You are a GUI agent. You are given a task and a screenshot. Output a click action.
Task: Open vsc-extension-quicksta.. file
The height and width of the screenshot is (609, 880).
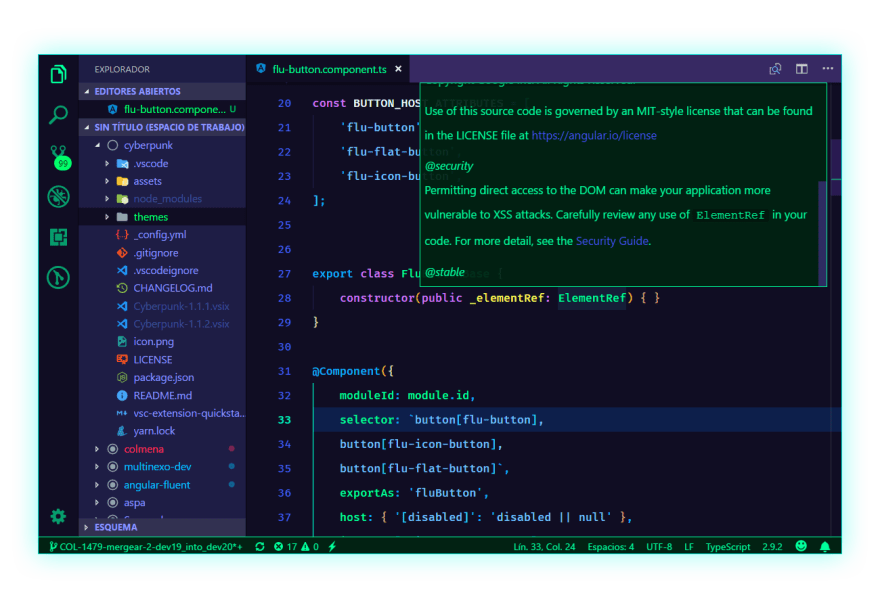[x=162, y=413]
